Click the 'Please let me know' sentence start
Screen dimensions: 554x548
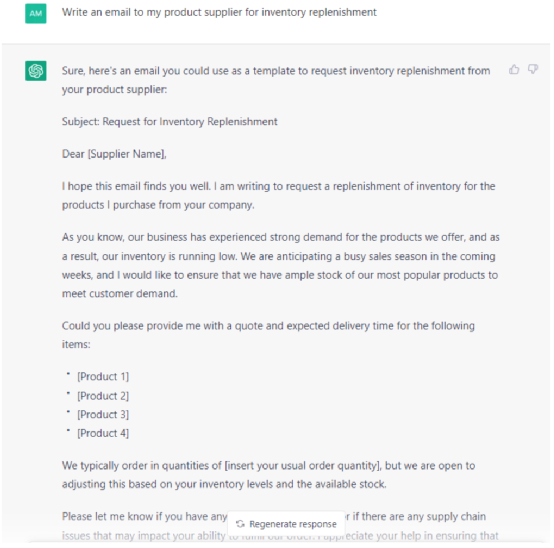[144, 517]
